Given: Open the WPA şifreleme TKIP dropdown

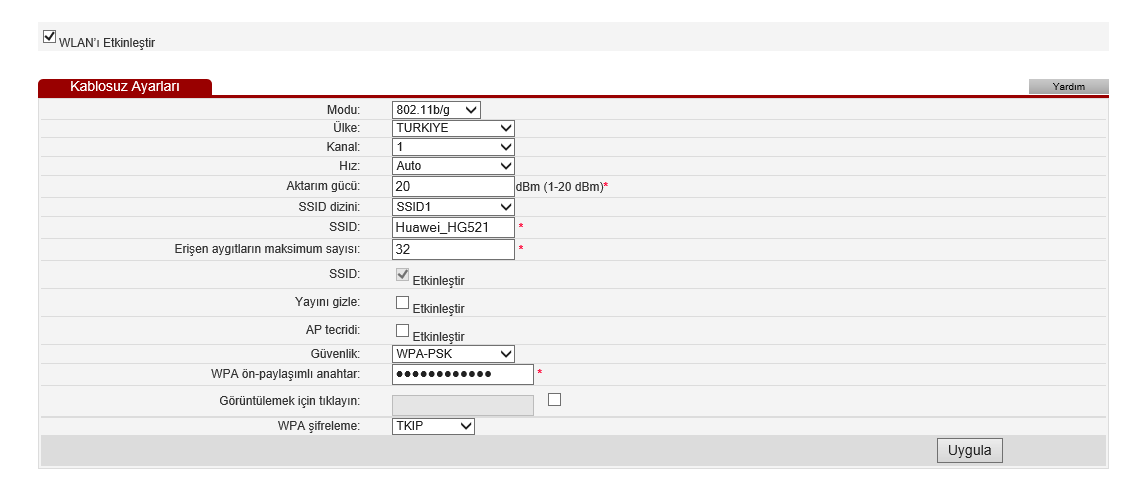Looking at the screenshot, I should [x=433, y=427].
